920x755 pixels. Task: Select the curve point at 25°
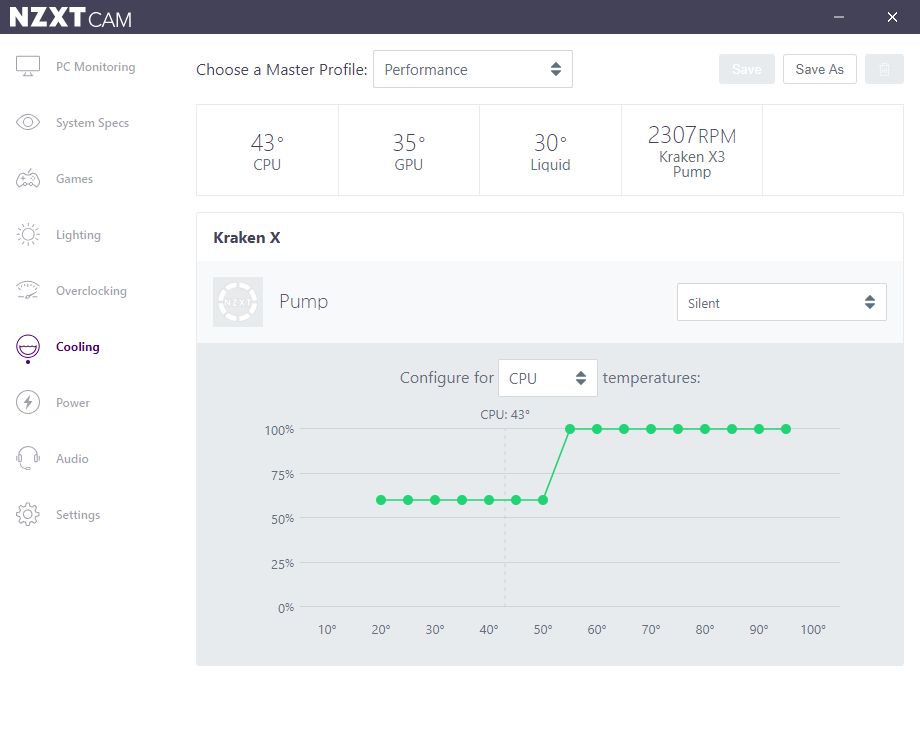click(408, 500)
